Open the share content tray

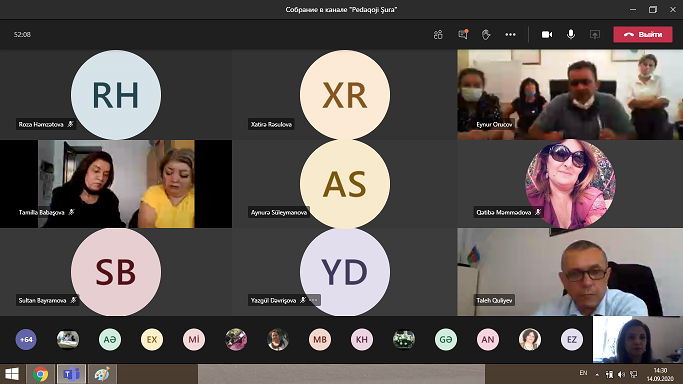click(595, 34)
